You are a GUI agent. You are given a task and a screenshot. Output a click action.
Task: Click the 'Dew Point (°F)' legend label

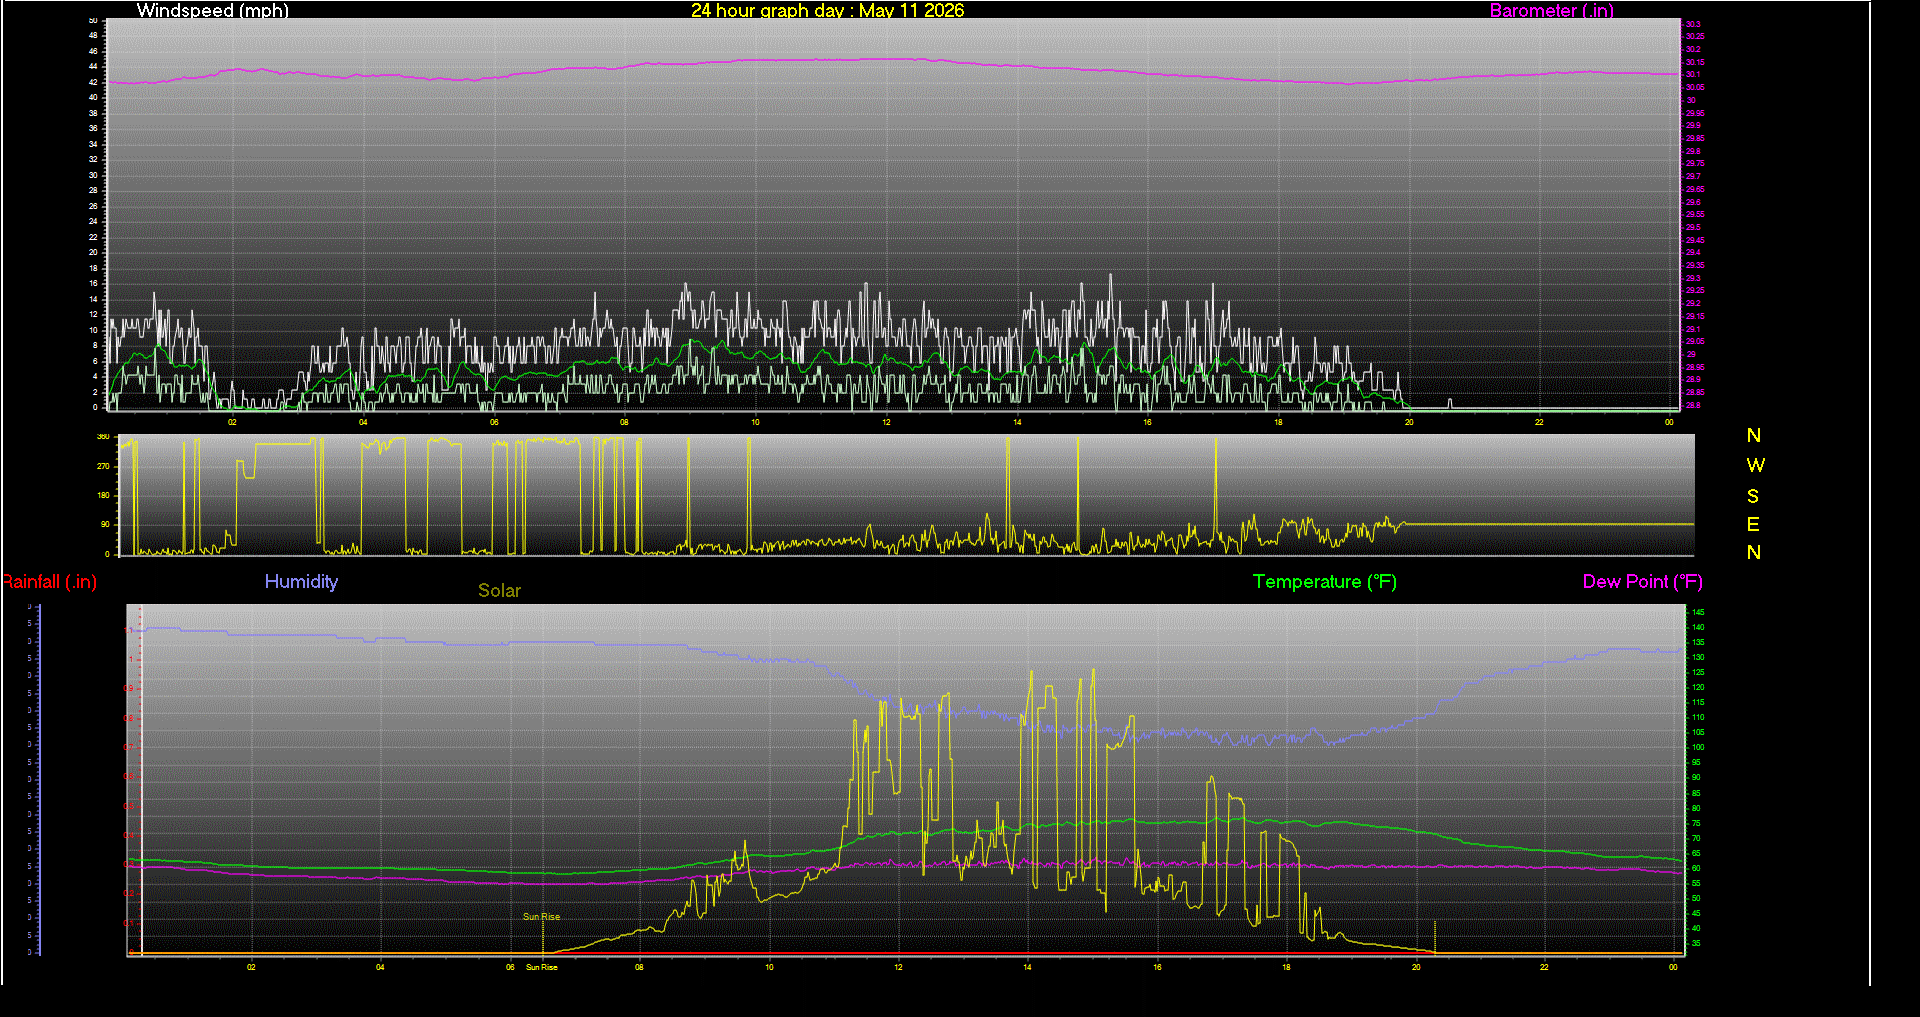[x=1642, y=582]
